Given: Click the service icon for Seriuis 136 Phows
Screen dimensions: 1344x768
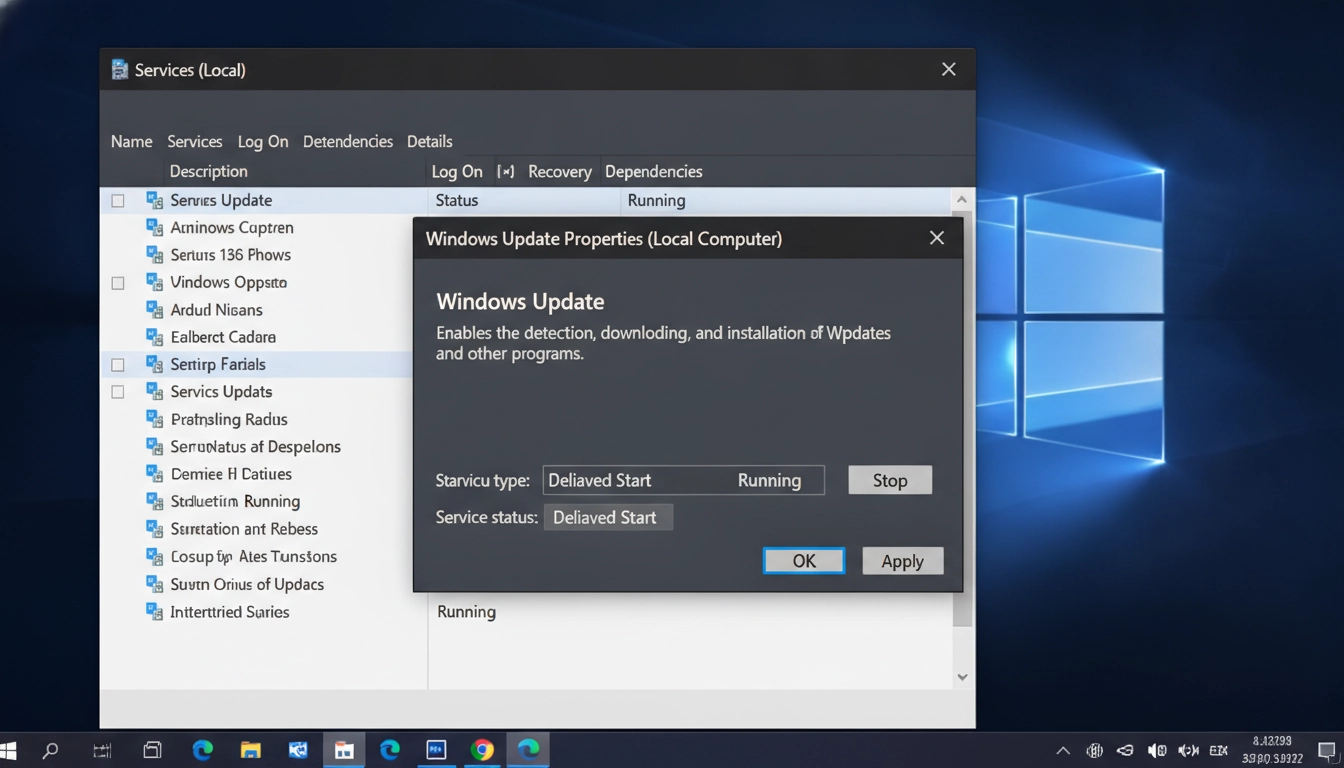Looking at the screenshot, I should click(x=154, y=255).
